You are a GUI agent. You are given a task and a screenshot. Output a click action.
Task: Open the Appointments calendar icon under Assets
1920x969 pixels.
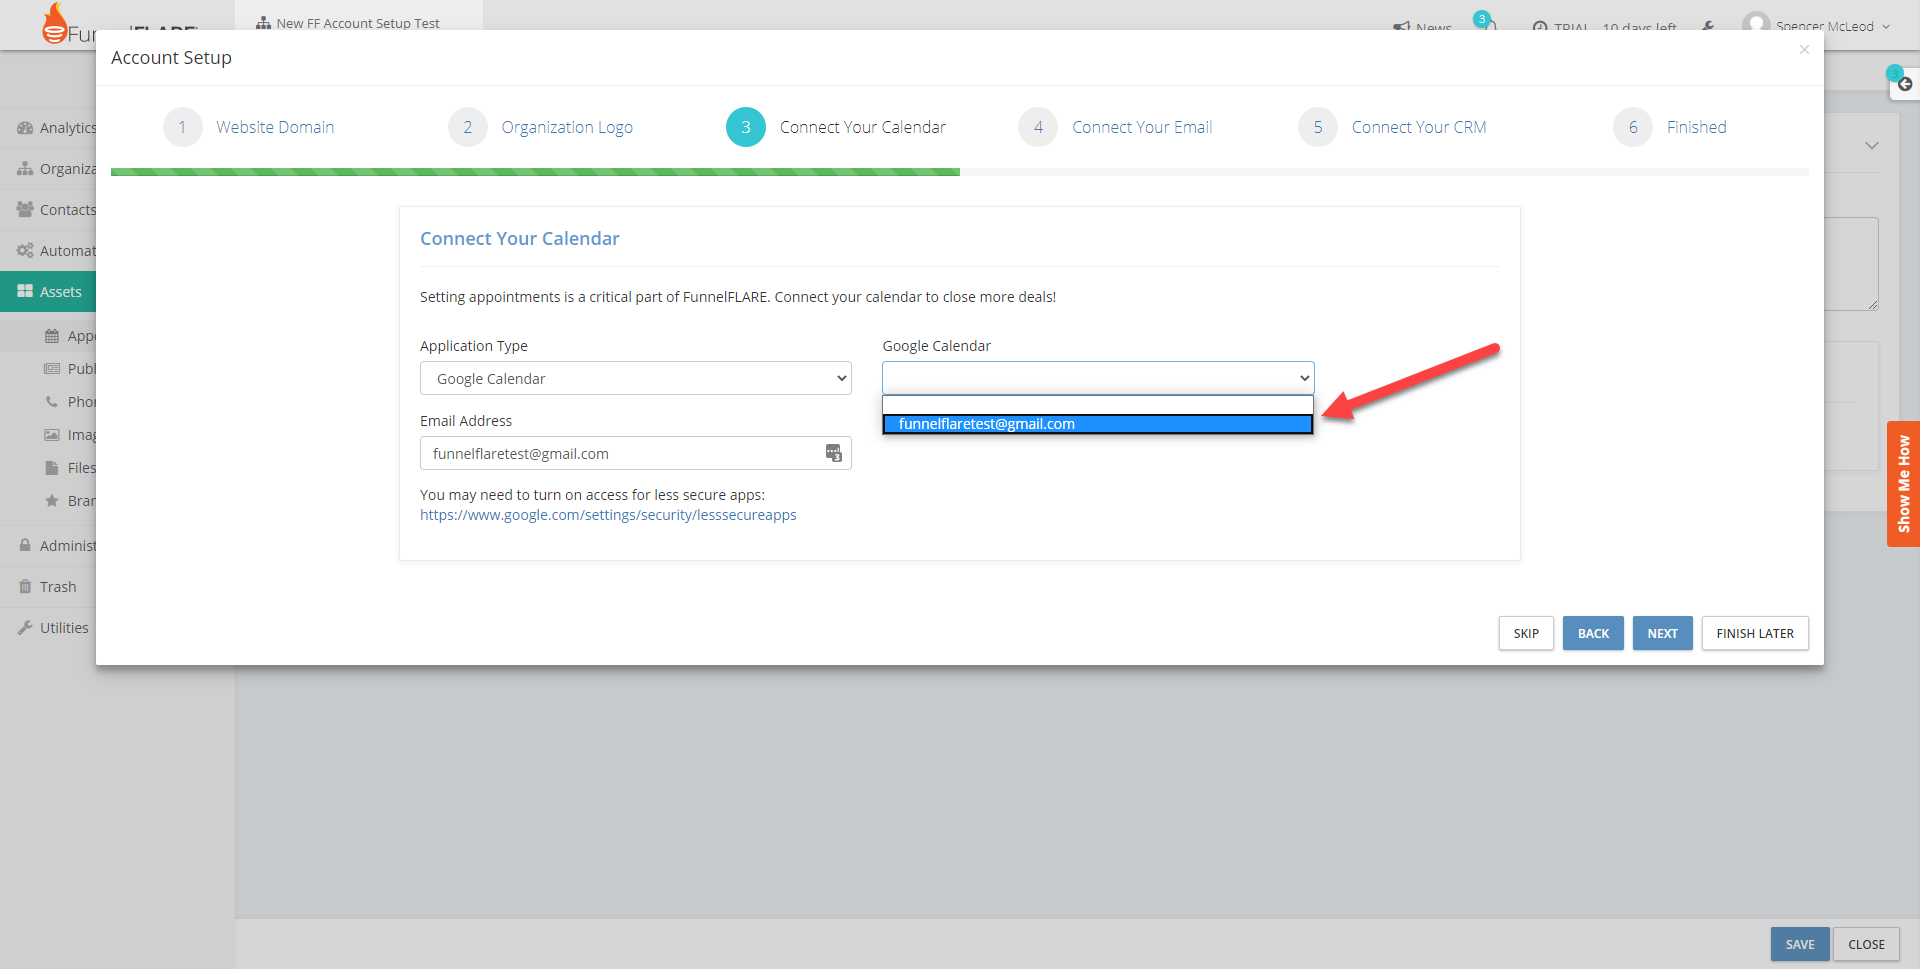point(52,336)
